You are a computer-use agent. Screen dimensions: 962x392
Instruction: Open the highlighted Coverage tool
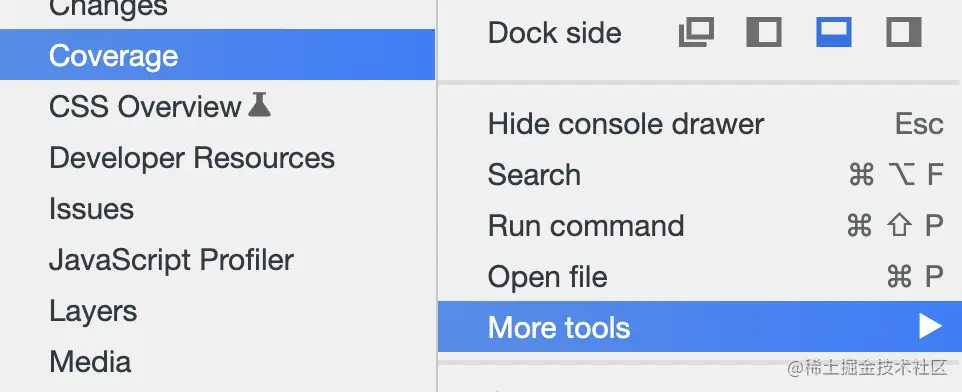pos(217,55)
